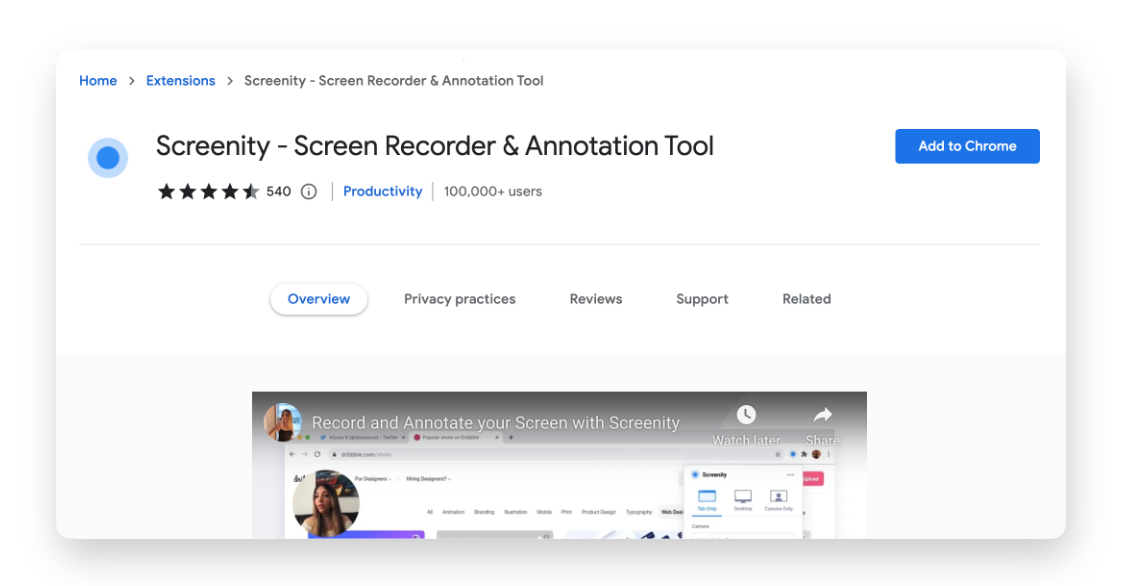
Task: Open Extensions breadcrumb link
Action: point(180,81)
